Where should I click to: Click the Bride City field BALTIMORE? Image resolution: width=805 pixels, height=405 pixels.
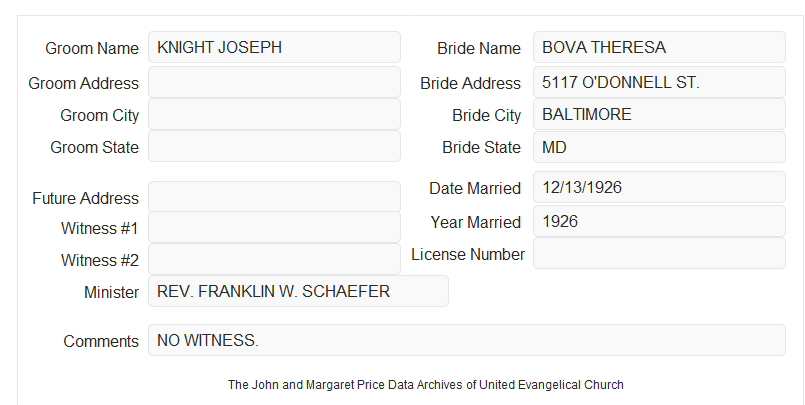[x=659, y=114]
